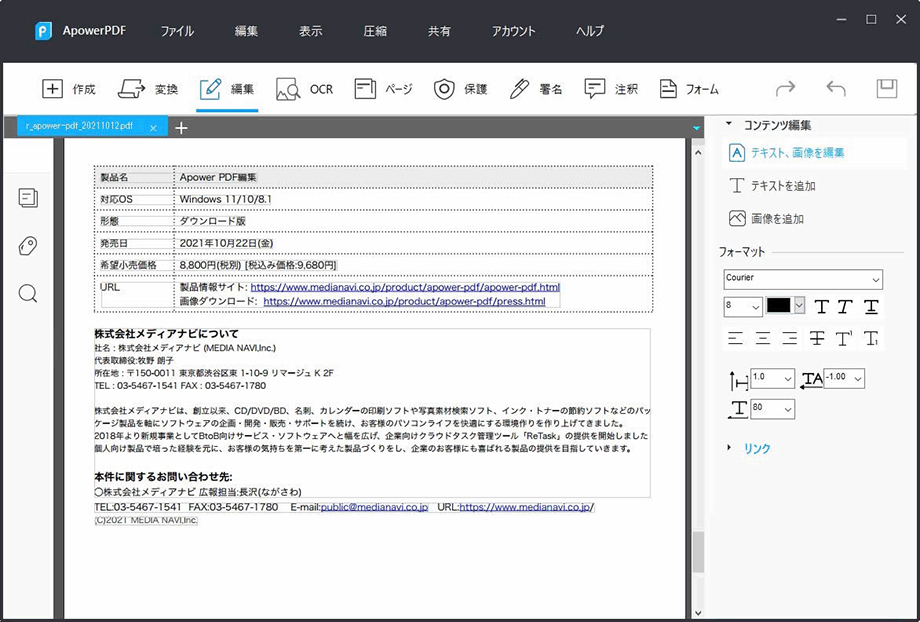Select the 署名 (signature) pen tool
The image size is (920, 622).
click(x=535, y=89)
